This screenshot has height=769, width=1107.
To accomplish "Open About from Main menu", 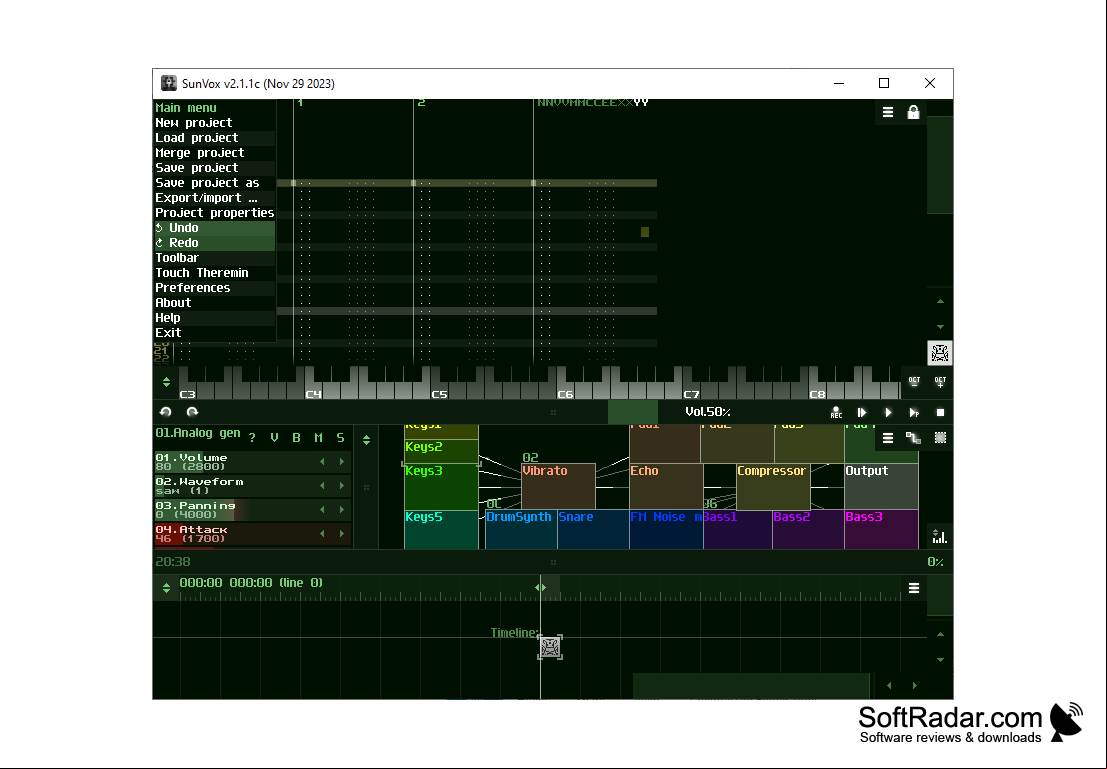I will coord(215,303).
